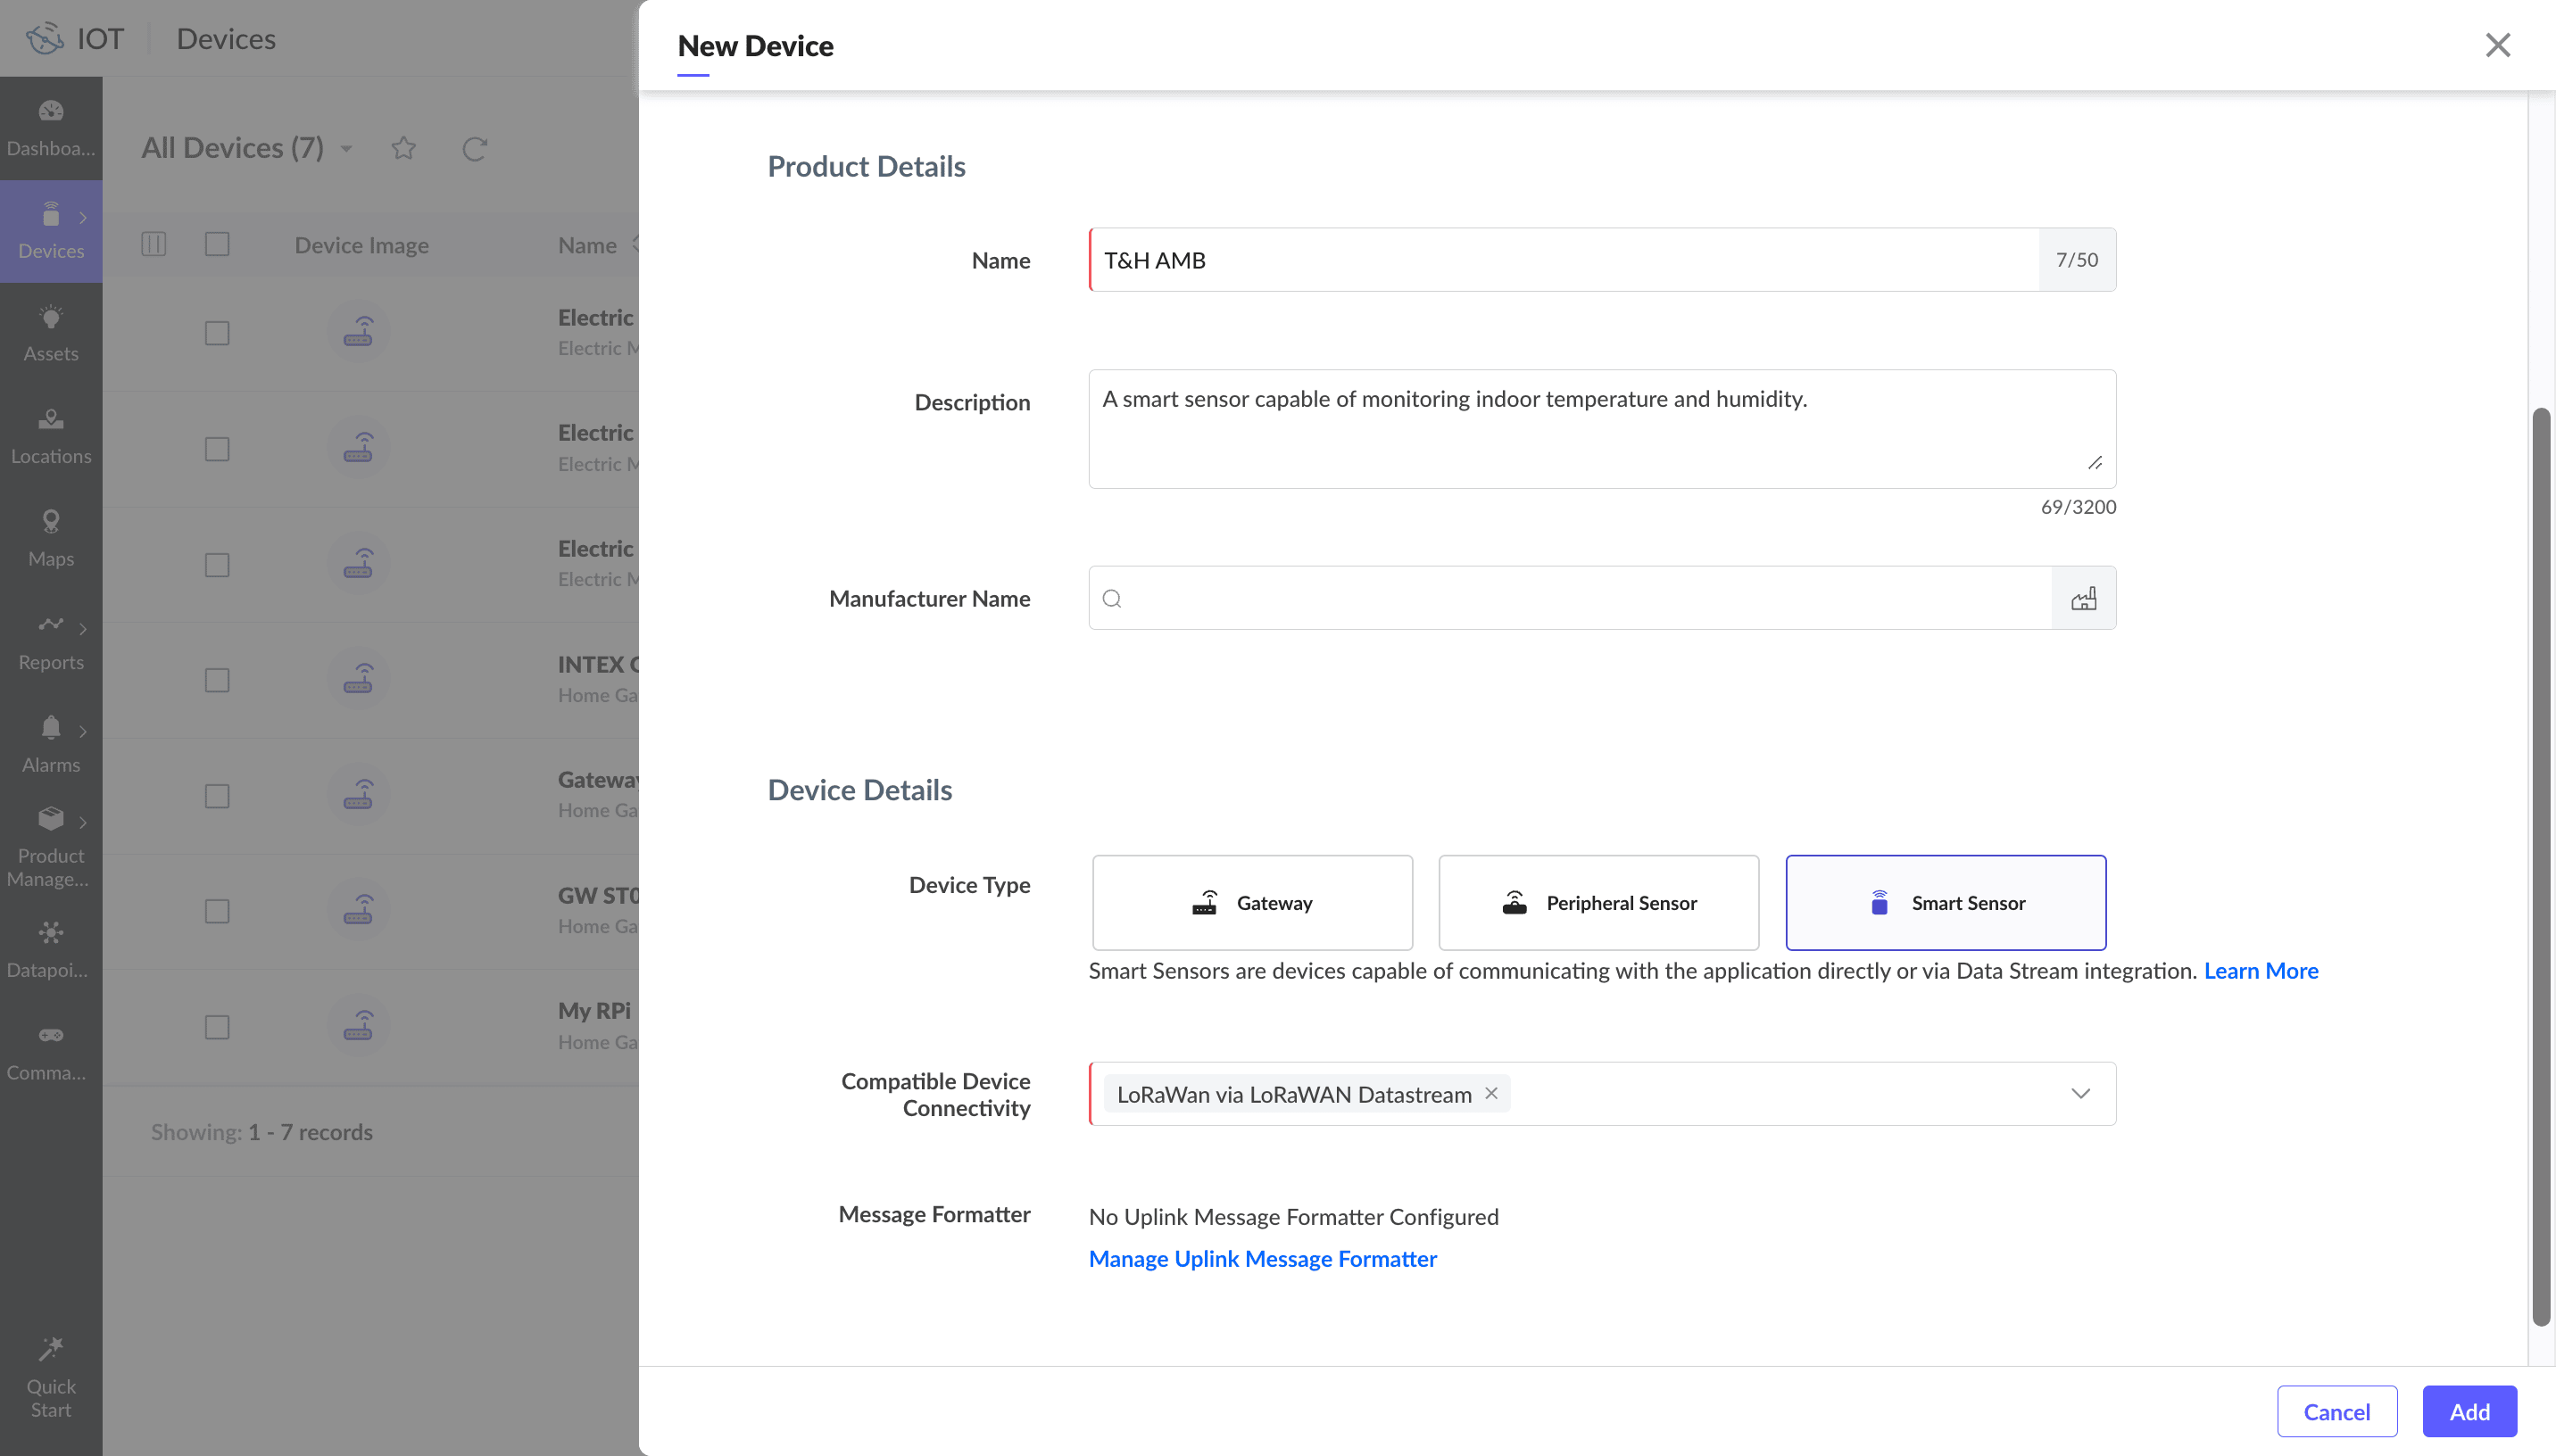Remove the LoRaWan via LoRaWAN Datastream tag

point(1491,1093)
